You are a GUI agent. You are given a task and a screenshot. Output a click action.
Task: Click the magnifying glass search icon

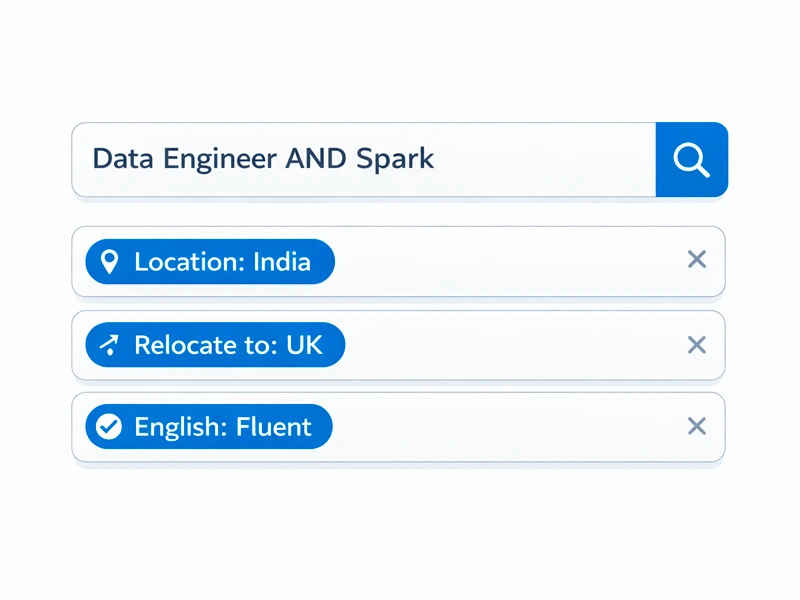691,159
